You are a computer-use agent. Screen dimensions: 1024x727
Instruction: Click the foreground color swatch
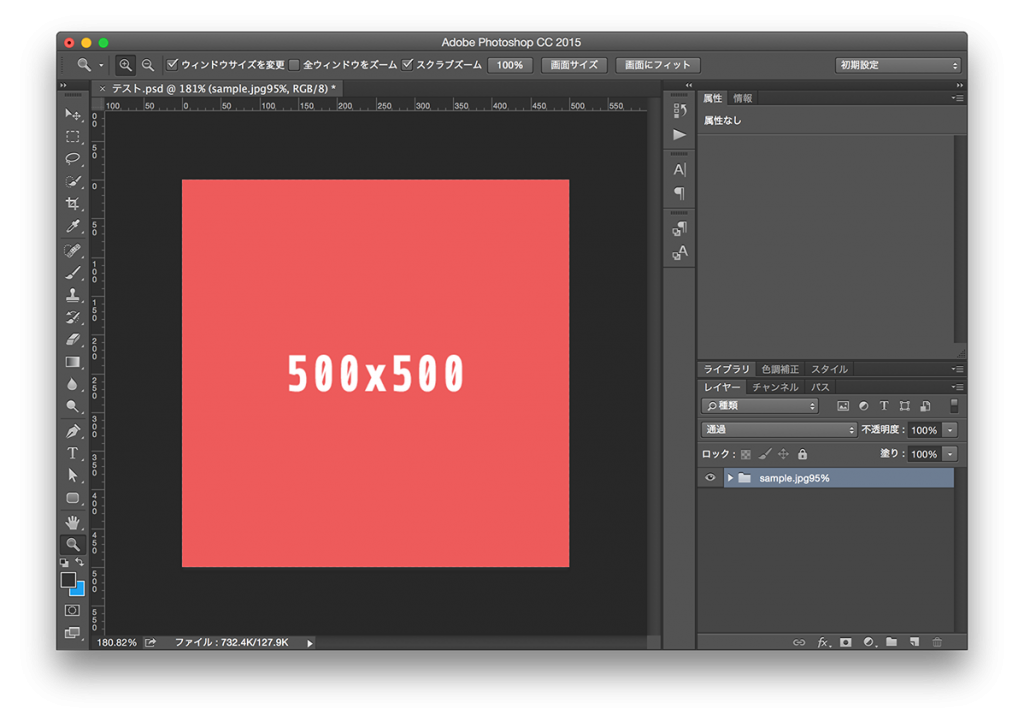pos(68,580)
